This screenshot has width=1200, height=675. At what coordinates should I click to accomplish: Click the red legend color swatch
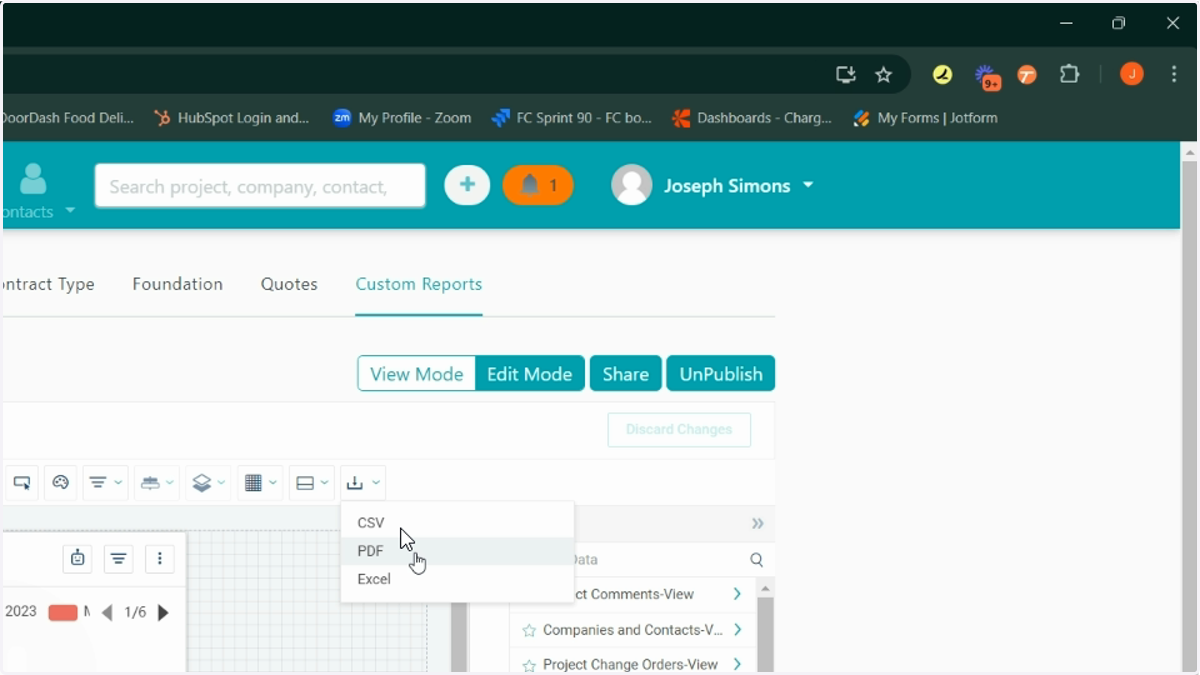[x=63, y=612]
